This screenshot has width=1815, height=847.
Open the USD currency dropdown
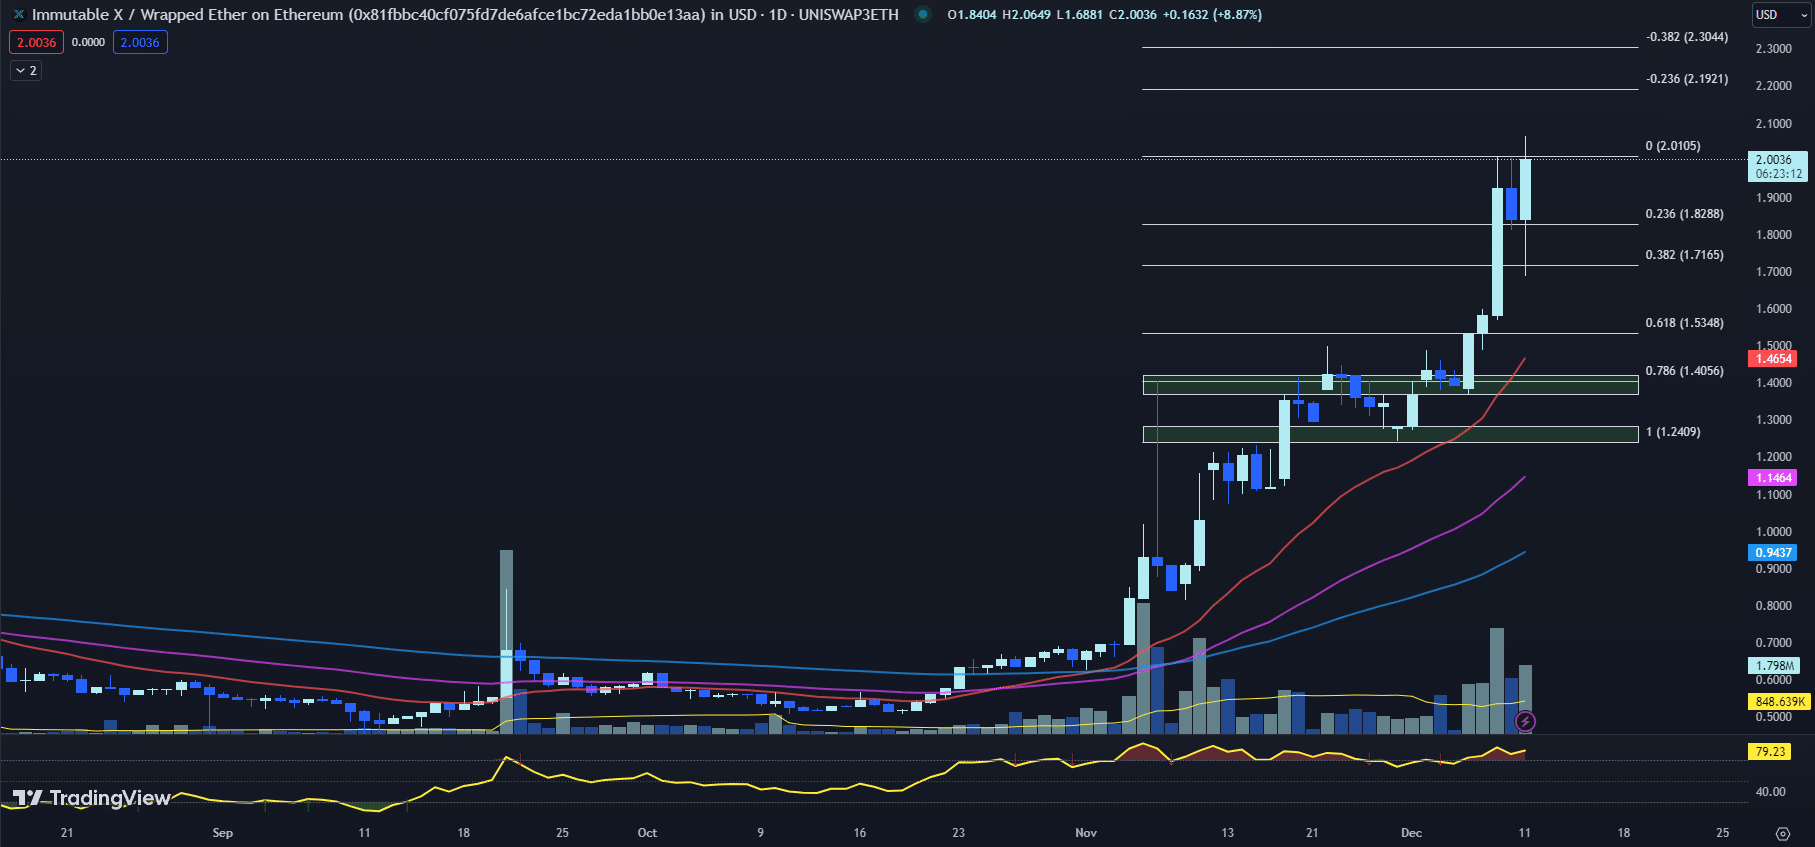coord(1780,15)
